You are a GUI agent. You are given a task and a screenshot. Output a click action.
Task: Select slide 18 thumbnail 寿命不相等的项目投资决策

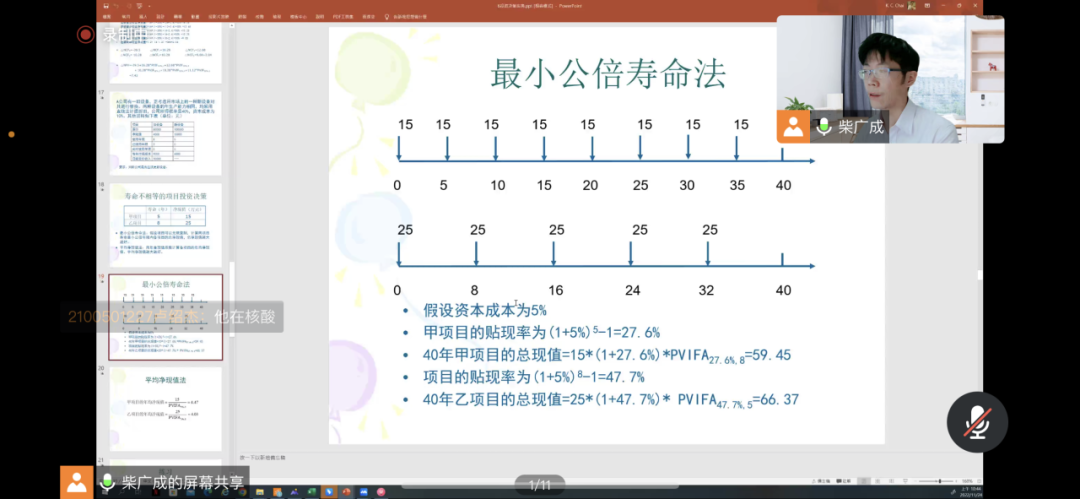pyautogui.click(x=165, y=225)
